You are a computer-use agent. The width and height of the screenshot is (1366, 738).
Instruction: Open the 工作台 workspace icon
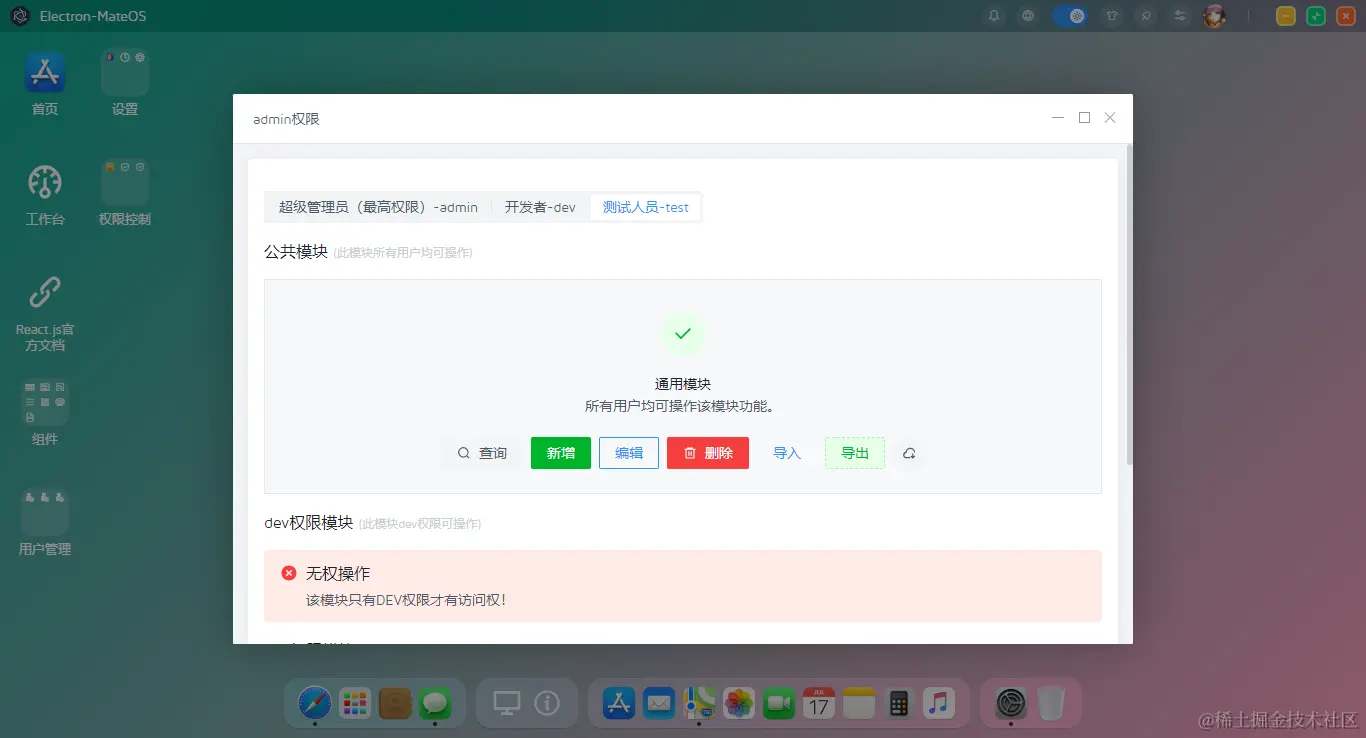pos(44,193)
